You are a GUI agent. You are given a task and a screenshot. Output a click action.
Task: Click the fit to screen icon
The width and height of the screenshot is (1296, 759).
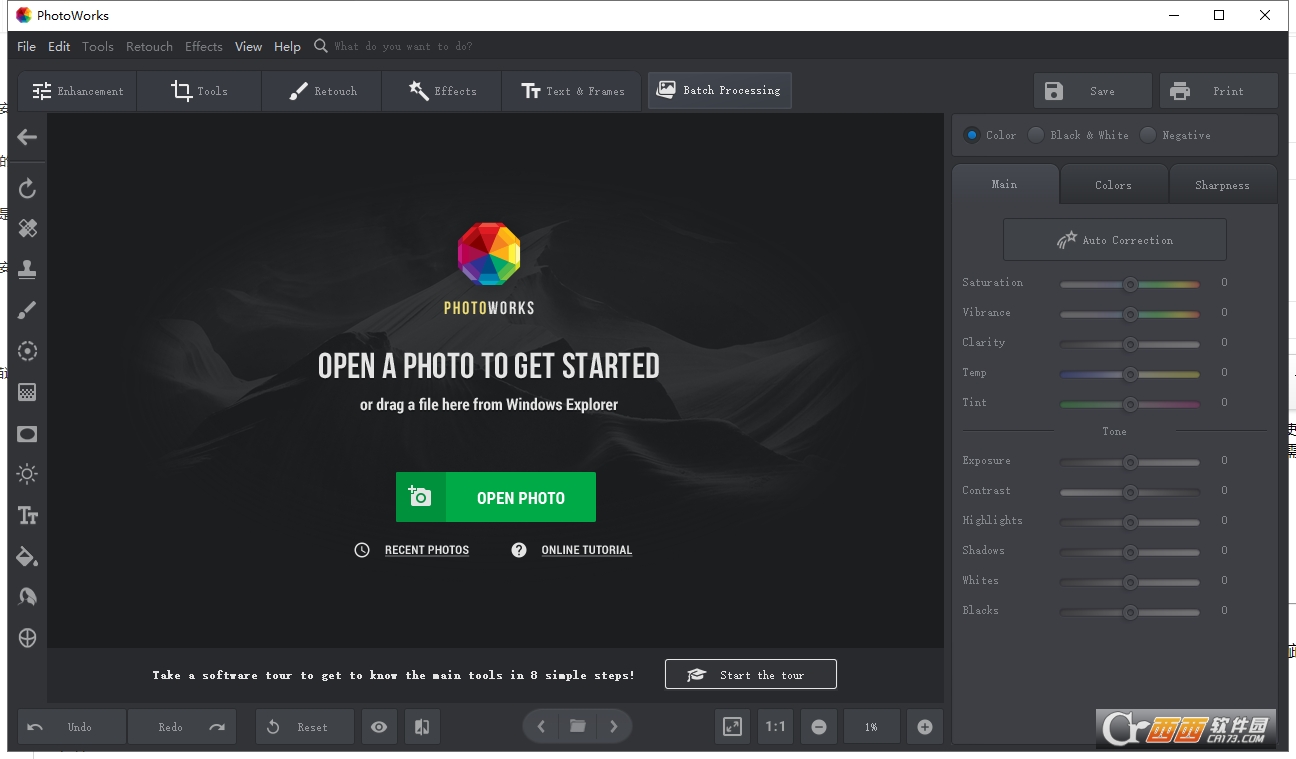click(x=733, y=727)
